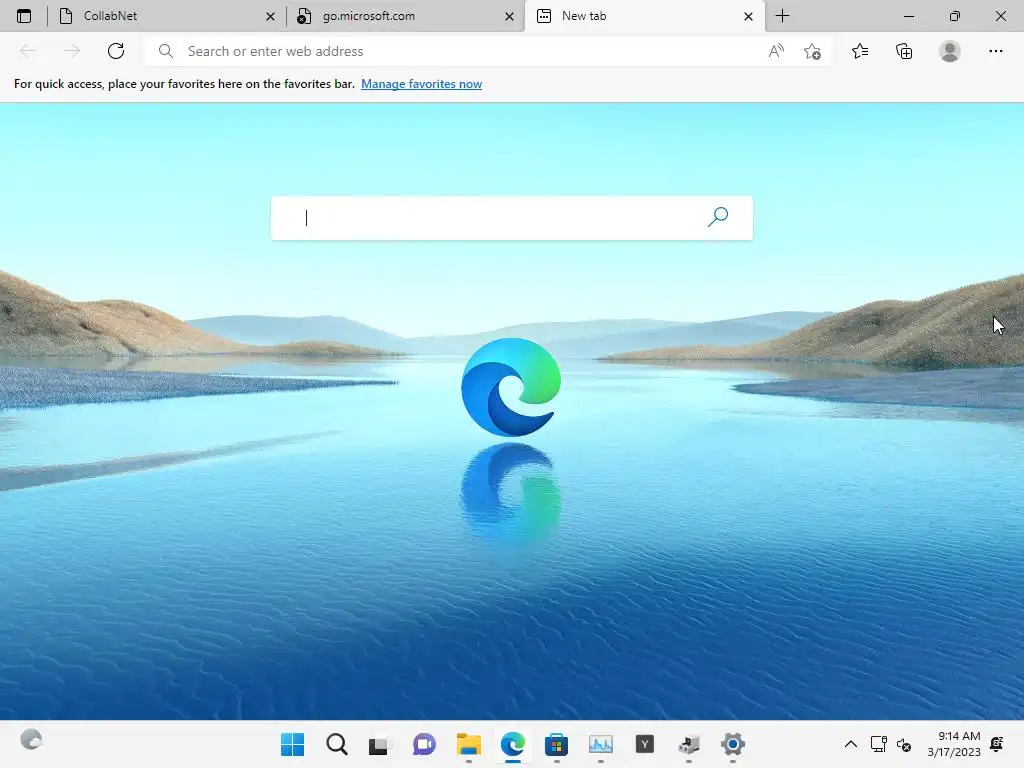This screenshot has height=768, width=1024.
Task: Click the Manage favorites now link
Action: (421, 84)
